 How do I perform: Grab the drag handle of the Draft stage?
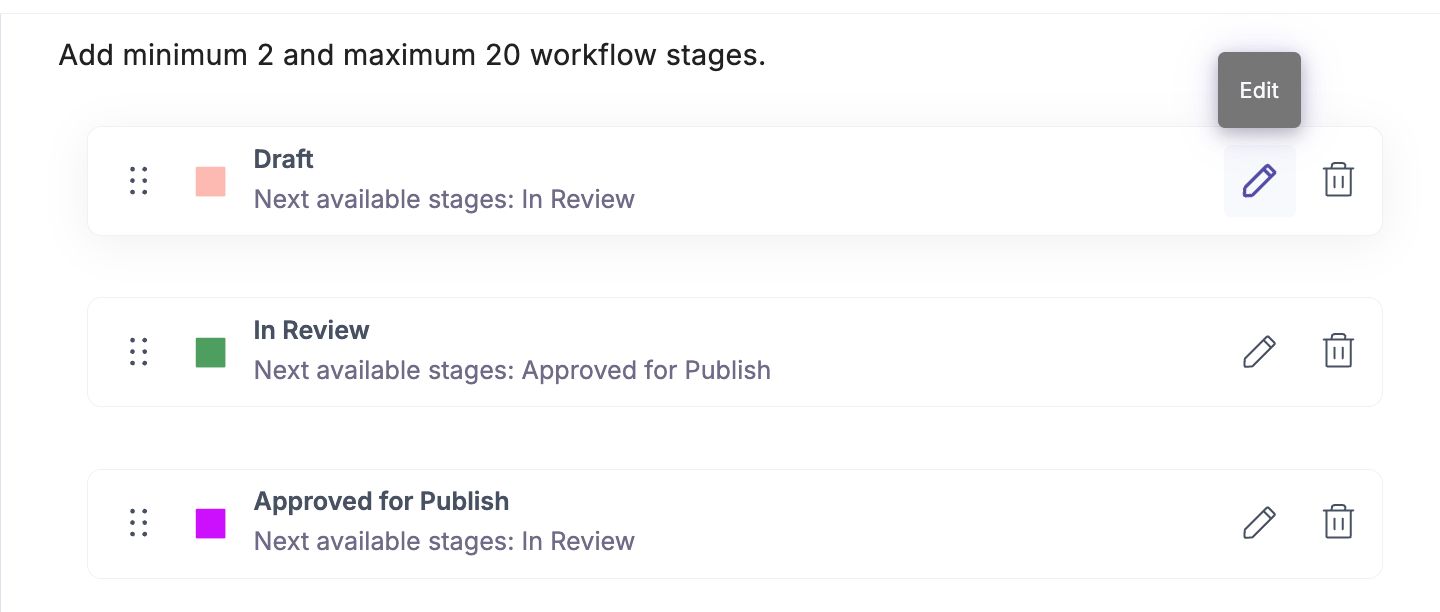(139, 180)
